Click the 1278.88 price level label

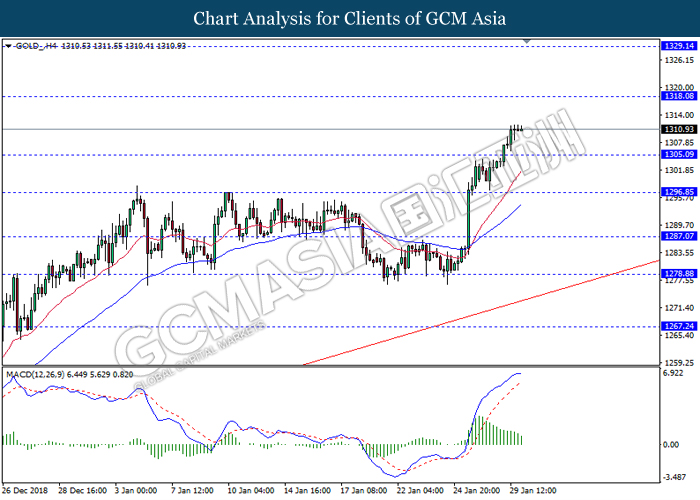coord(679,274)
